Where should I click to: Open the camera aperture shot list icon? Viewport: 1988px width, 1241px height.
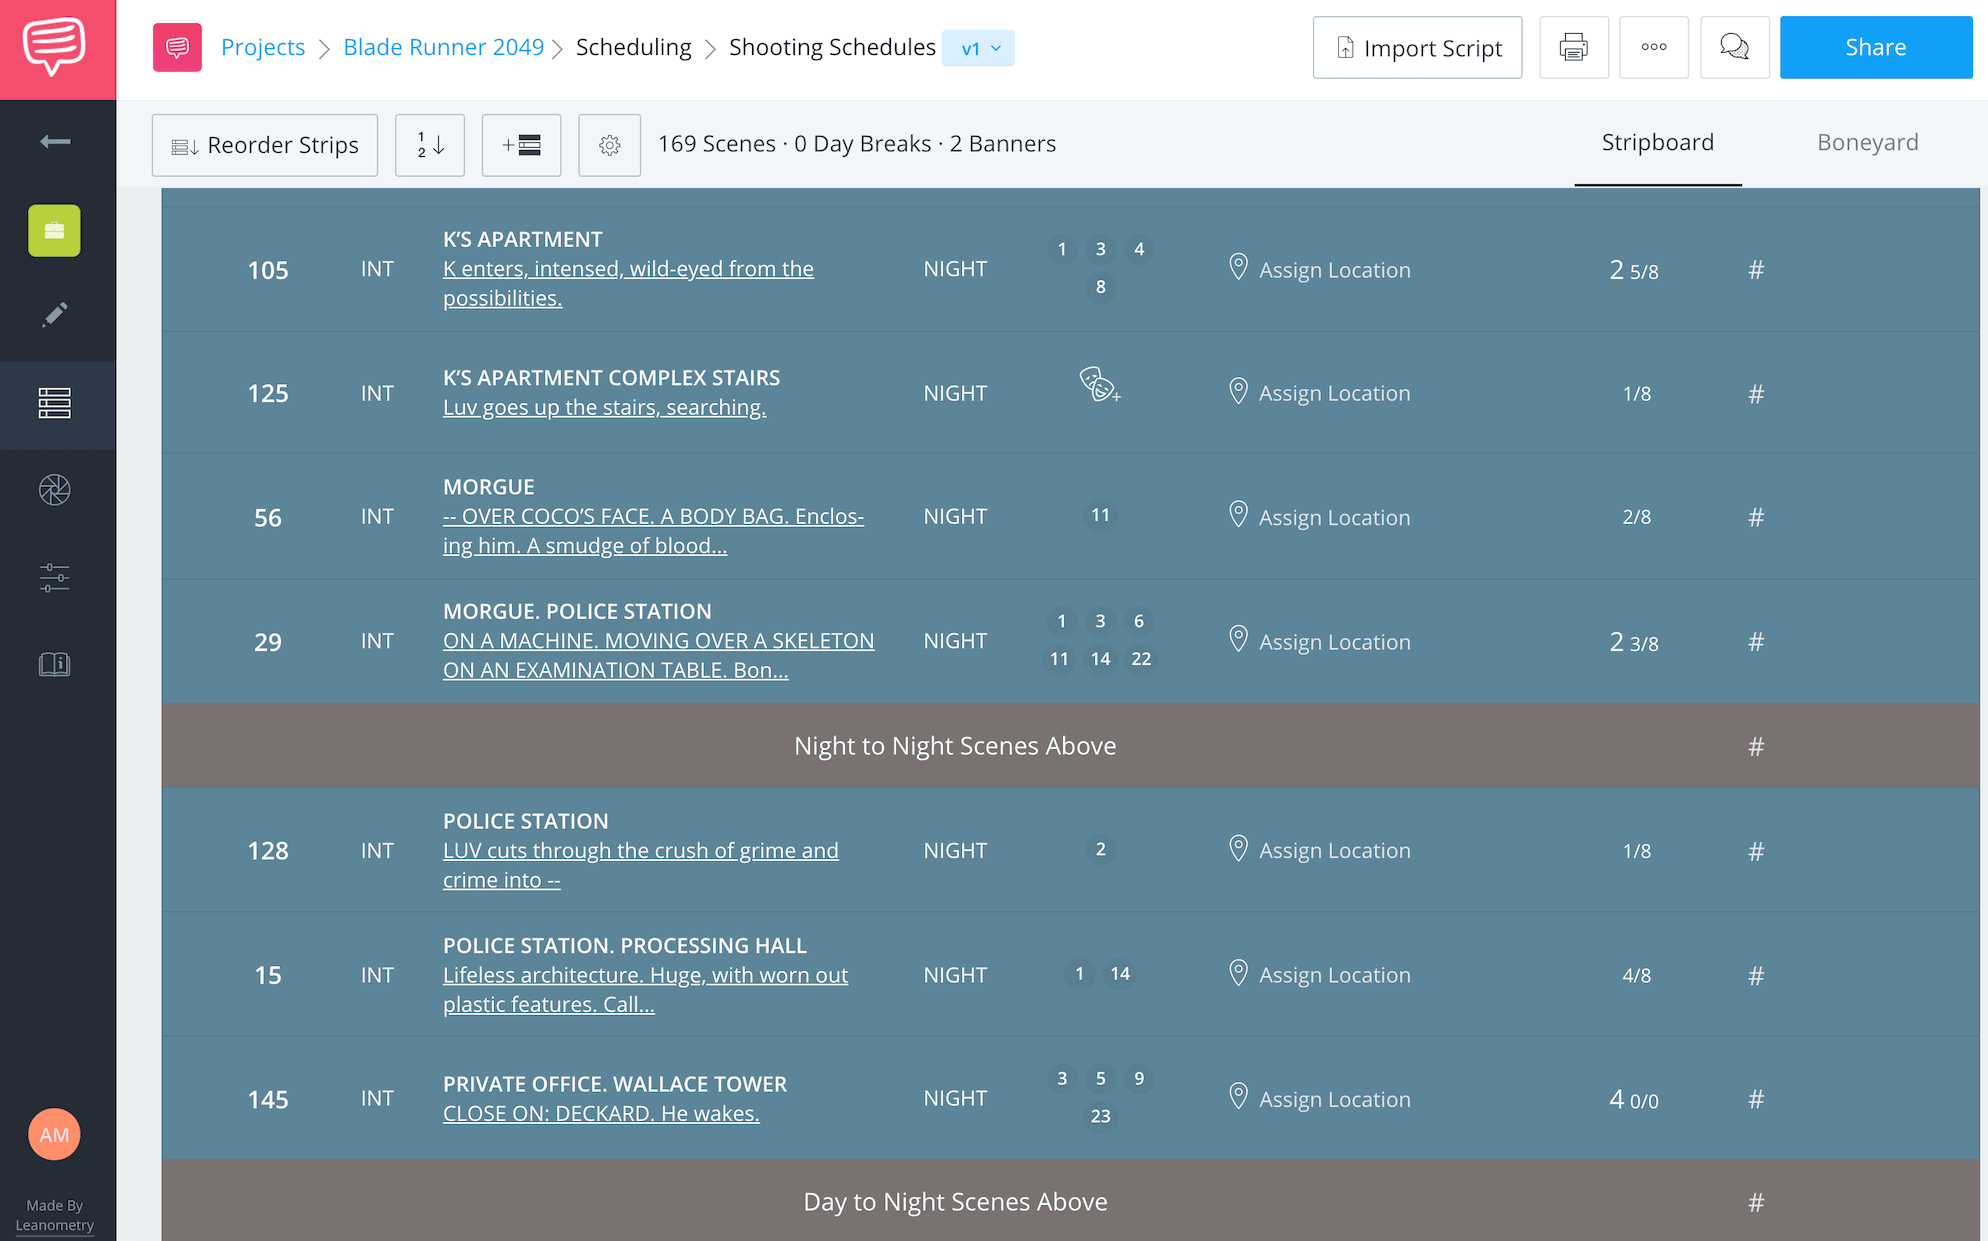point(55,490)
